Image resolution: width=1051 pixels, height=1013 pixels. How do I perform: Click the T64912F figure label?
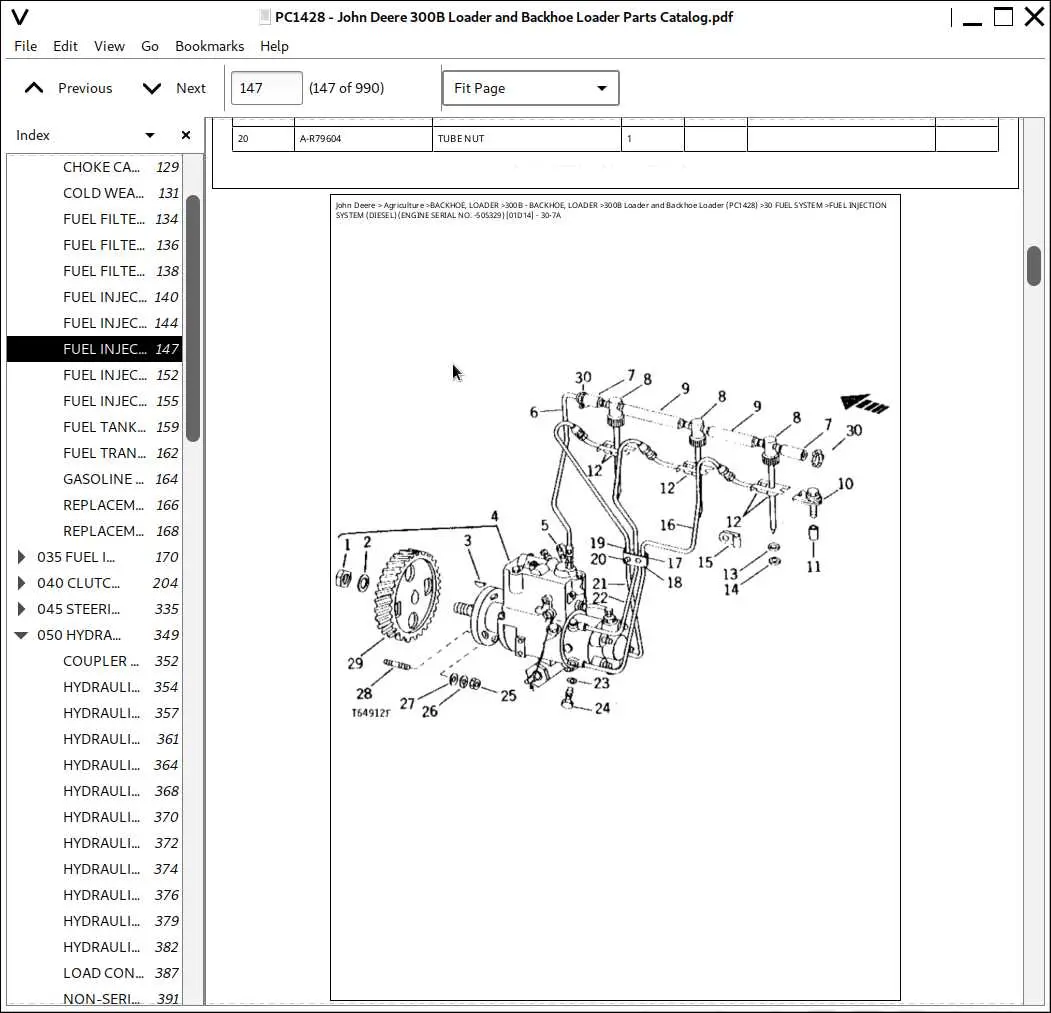[x=371, y=713]
